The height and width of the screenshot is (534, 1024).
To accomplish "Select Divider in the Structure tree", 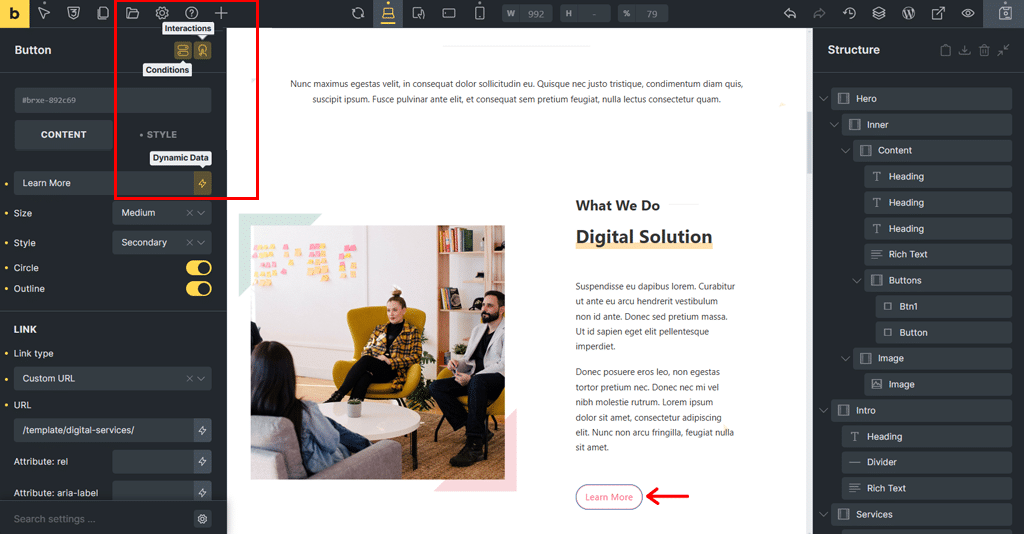I will click(927, 462).
